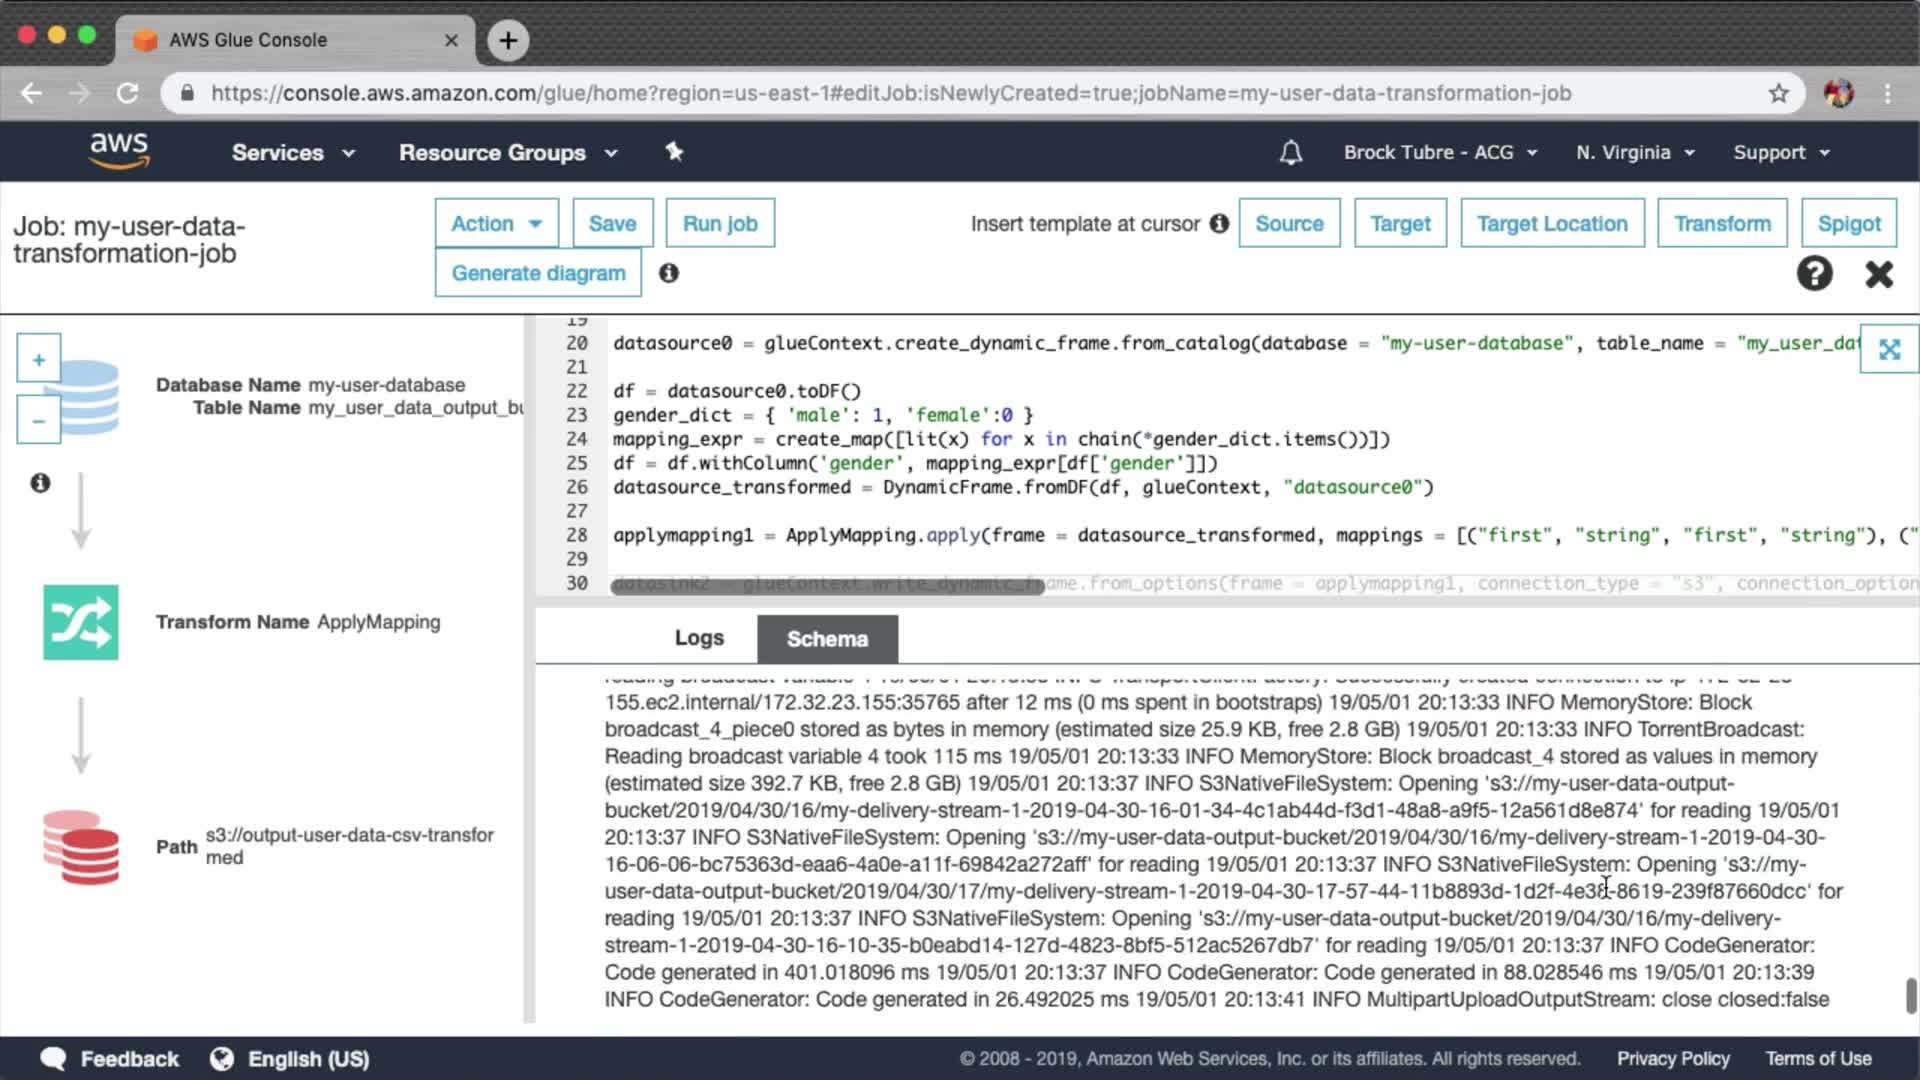1920x1080 pixels.
Task: Click the S3 output path database icon
Action: (x=80, y=847)
